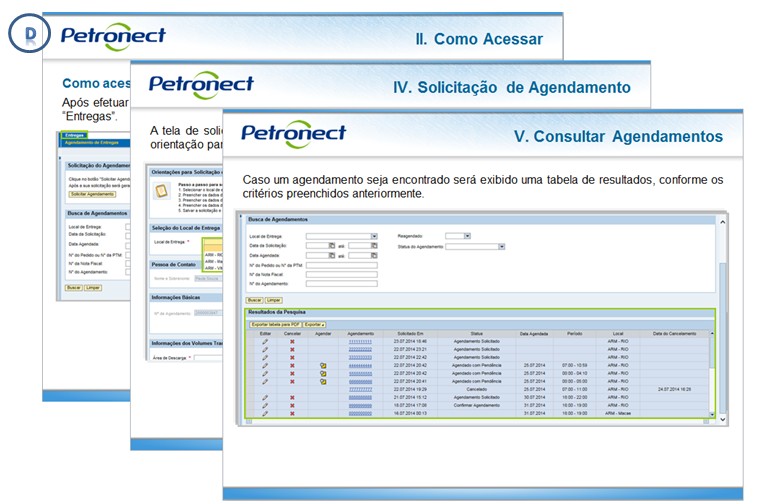Open appointment link in row solicited 23.07.2014 18:46
Screen dimensions: 762x504
coord(360,342)
